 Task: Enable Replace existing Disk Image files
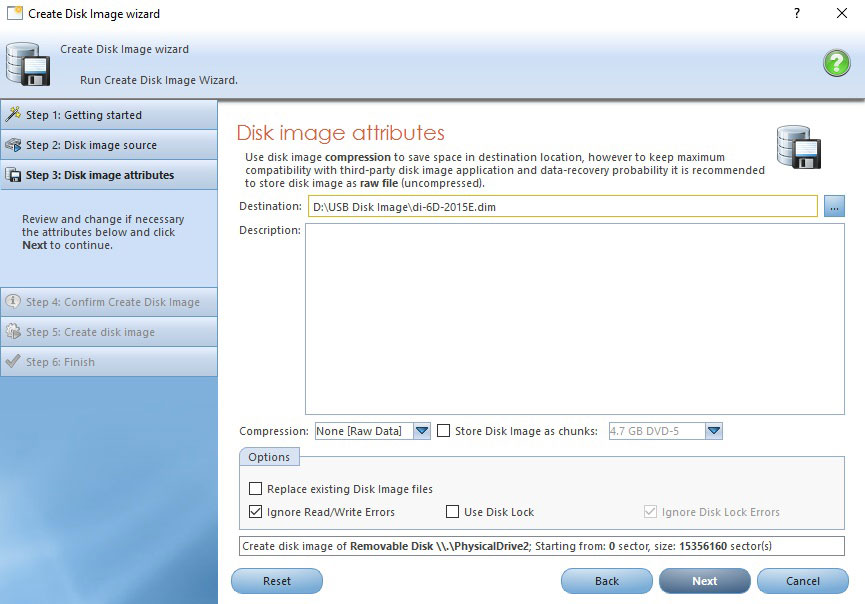point(256,489)
